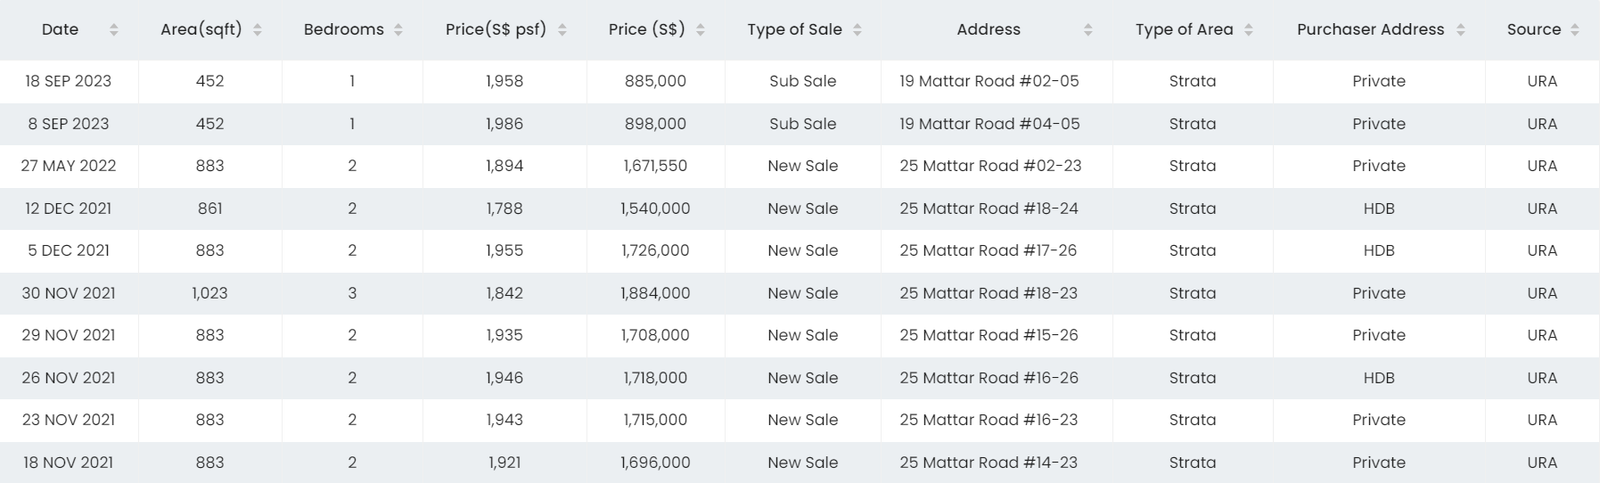Sort by Price(S$ psf) arrow icon

[x=562, y=30]
